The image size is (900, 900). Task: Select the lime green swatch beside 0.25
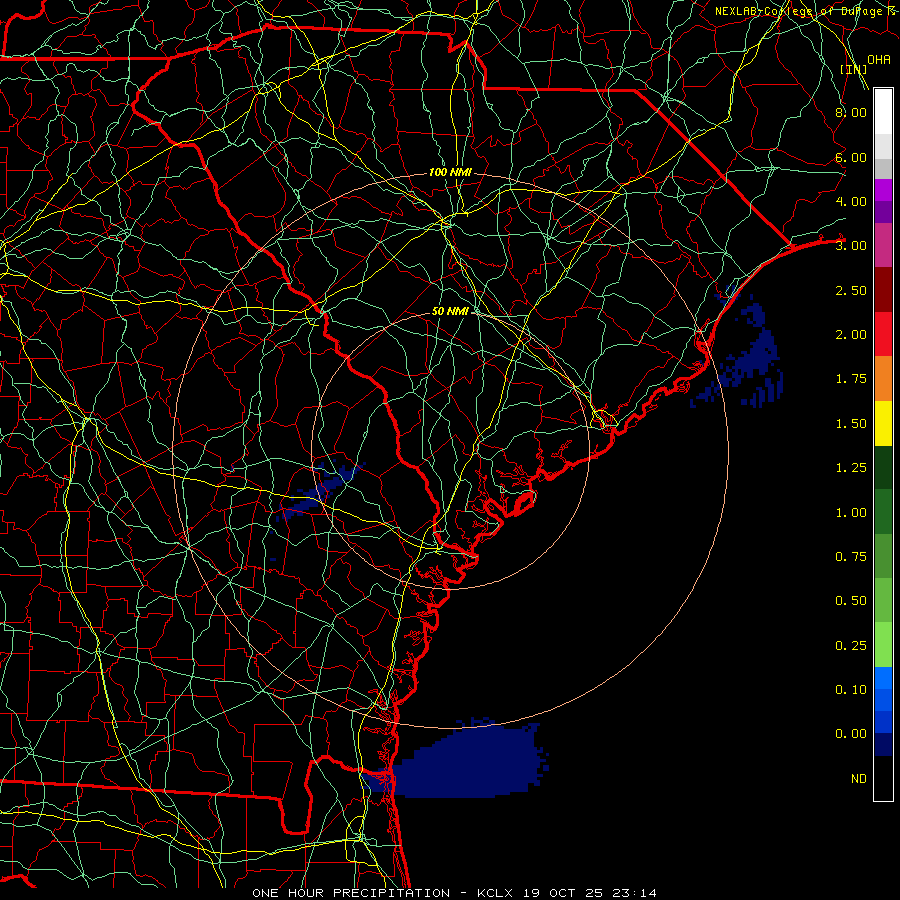(883, 645)
